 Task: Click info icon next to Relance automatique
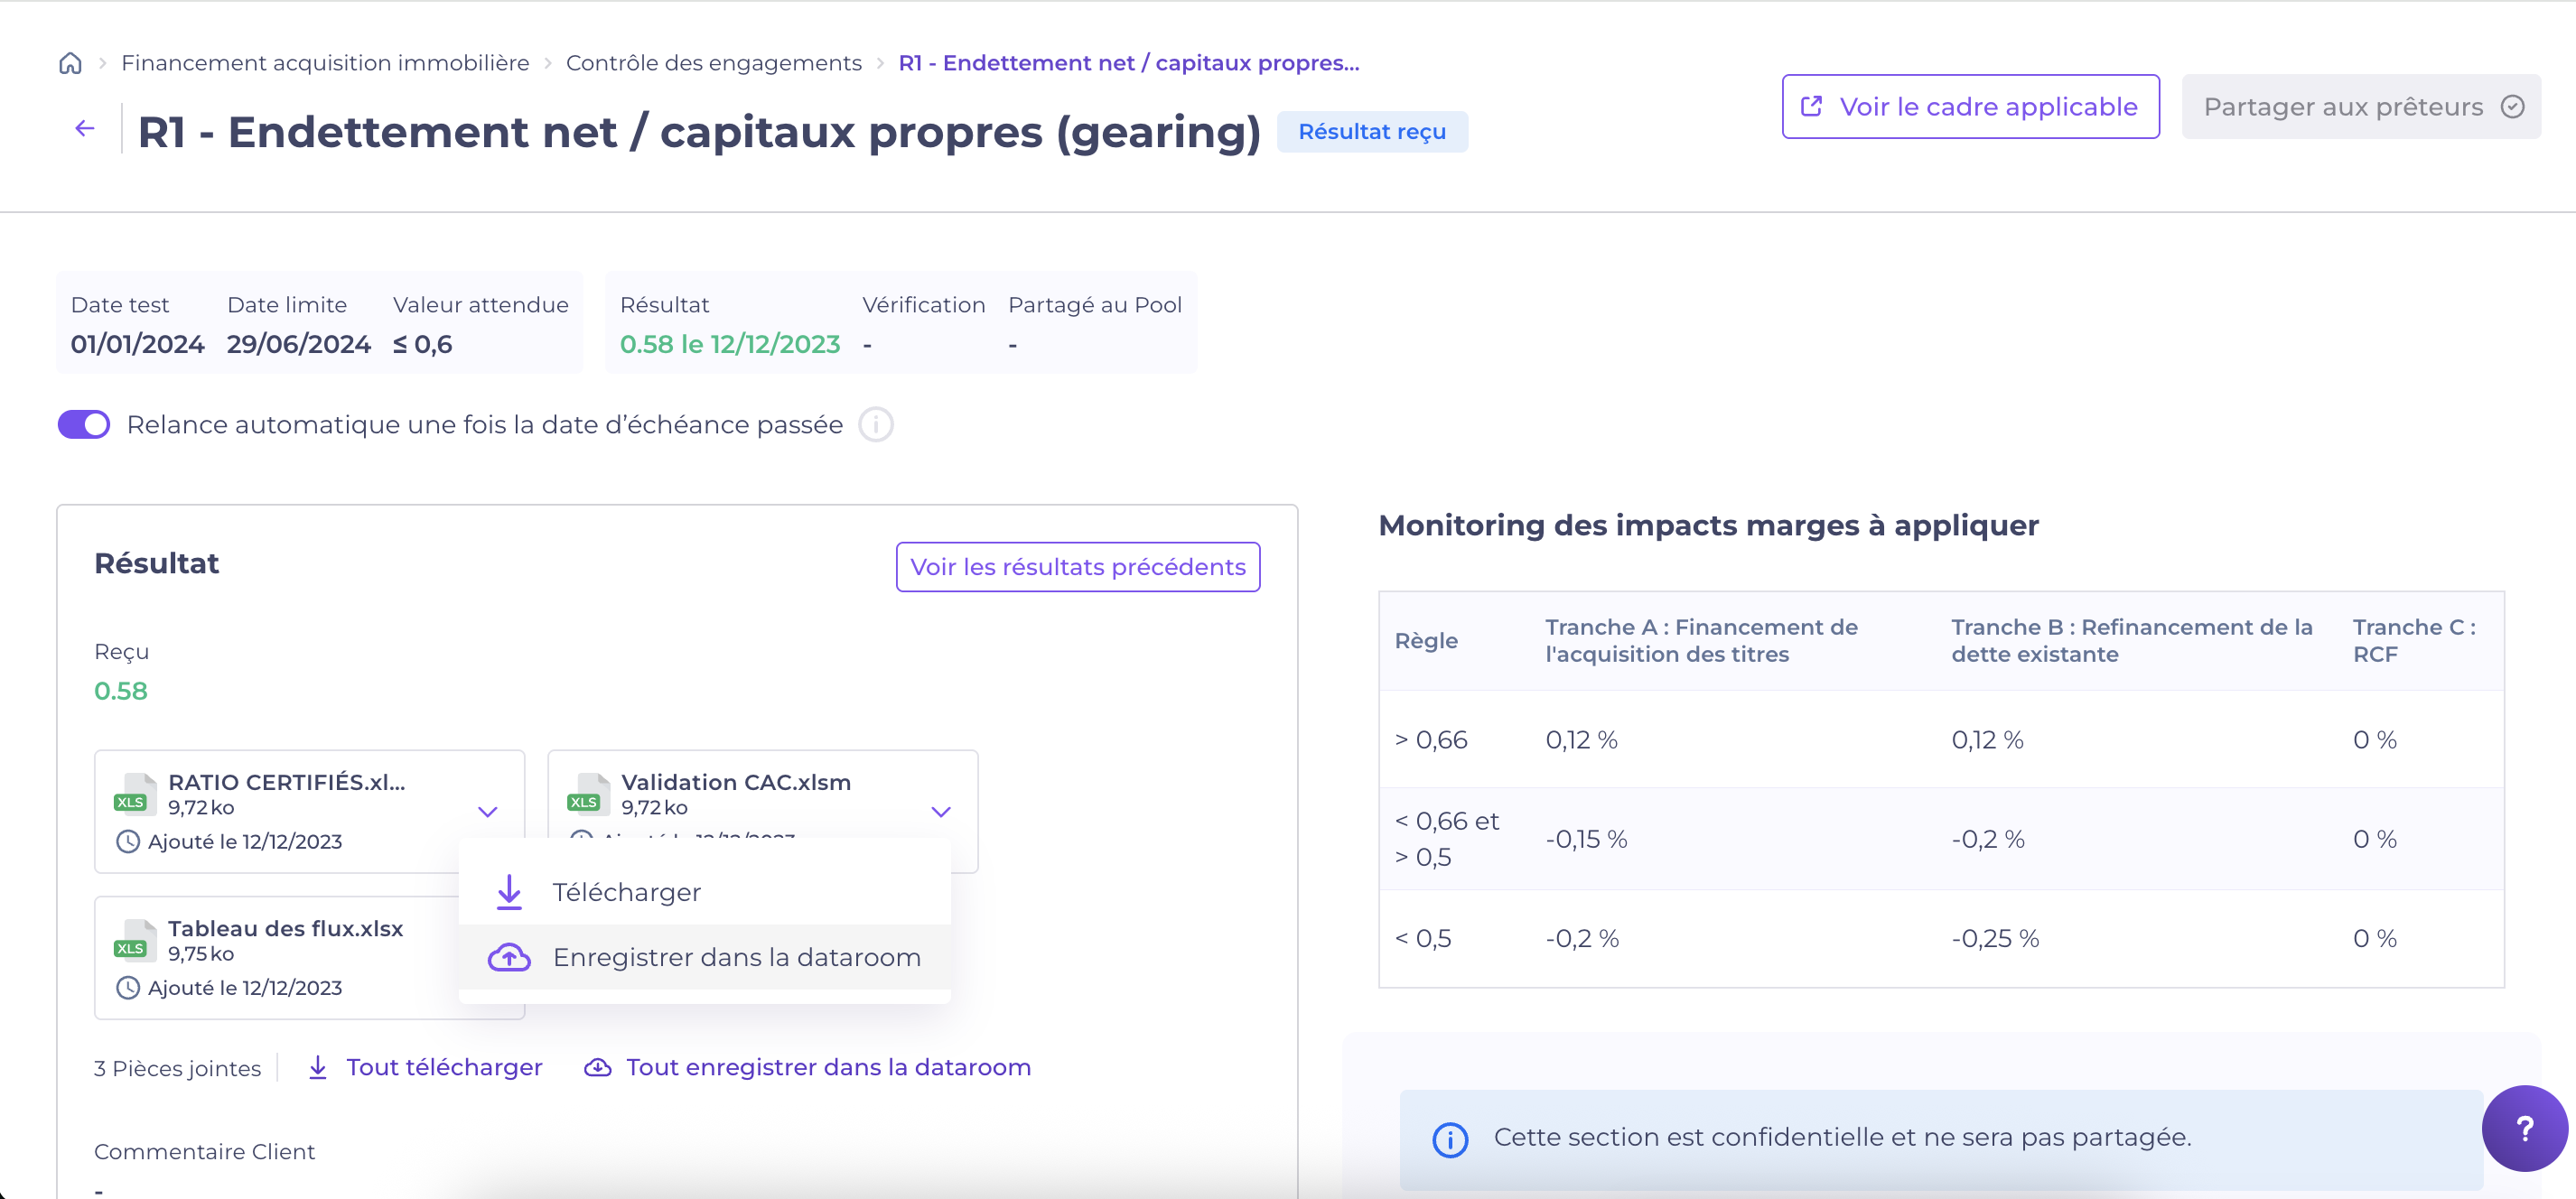(x=875, y=425)
